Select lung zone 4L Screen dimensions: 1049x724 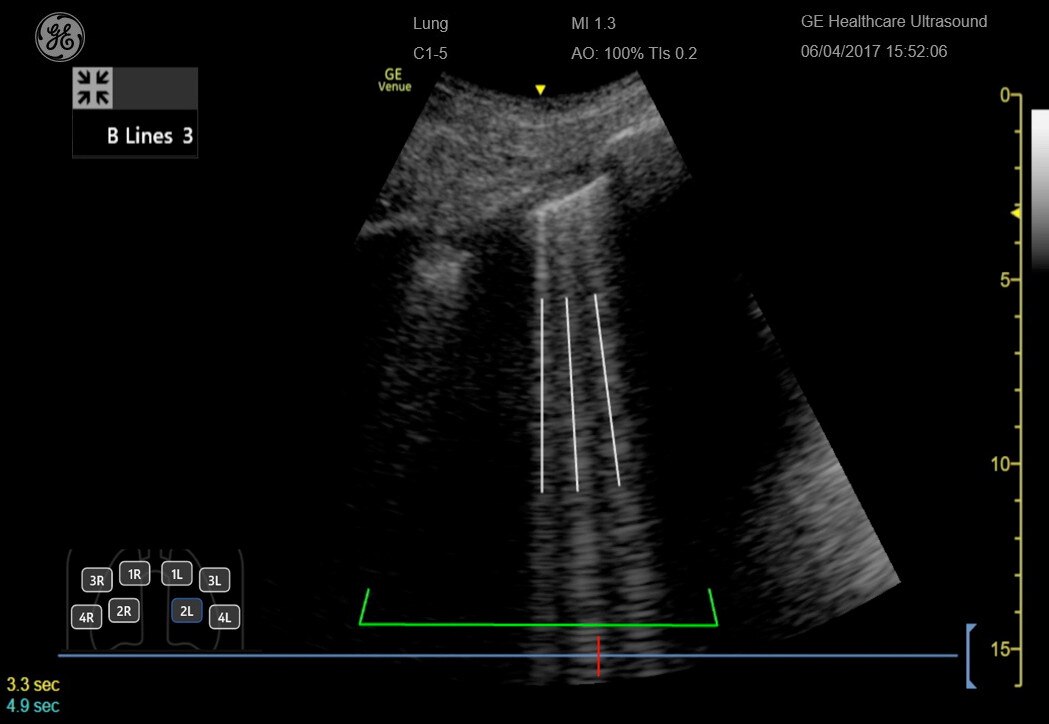[224, 617]
